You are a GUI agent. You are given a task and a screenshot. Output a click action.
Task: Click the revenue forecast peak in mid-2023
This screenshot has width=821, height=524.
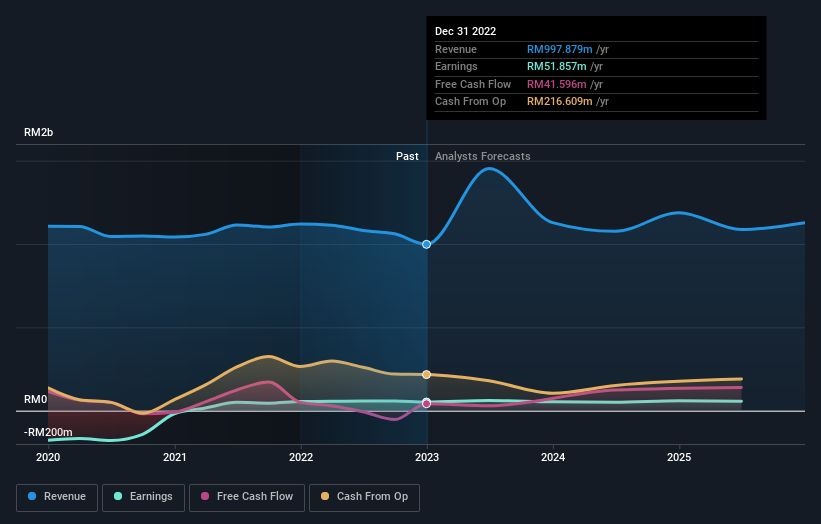point(489,169)
